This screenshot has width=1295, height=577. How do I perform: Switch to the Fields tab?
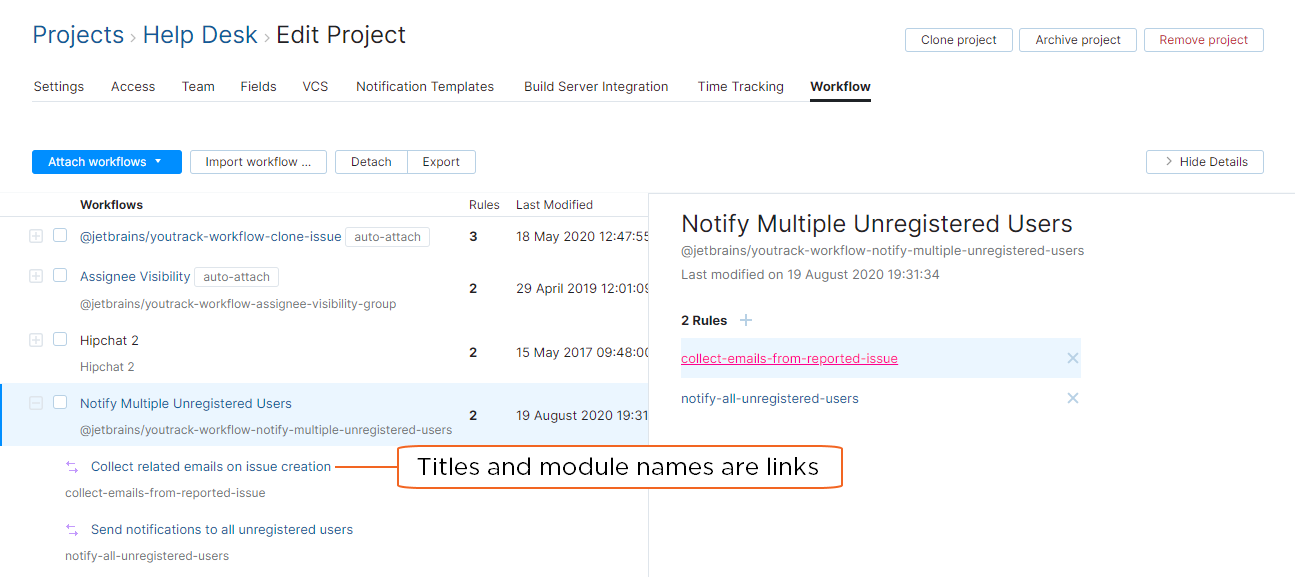click(258, 86)
